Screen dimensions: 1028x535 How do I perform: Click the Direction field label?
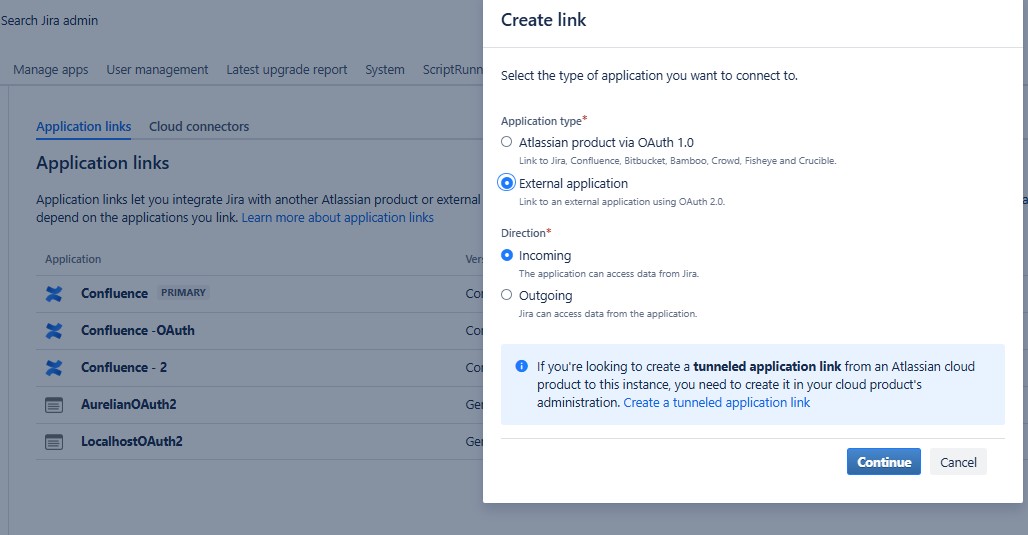(526, 233)
